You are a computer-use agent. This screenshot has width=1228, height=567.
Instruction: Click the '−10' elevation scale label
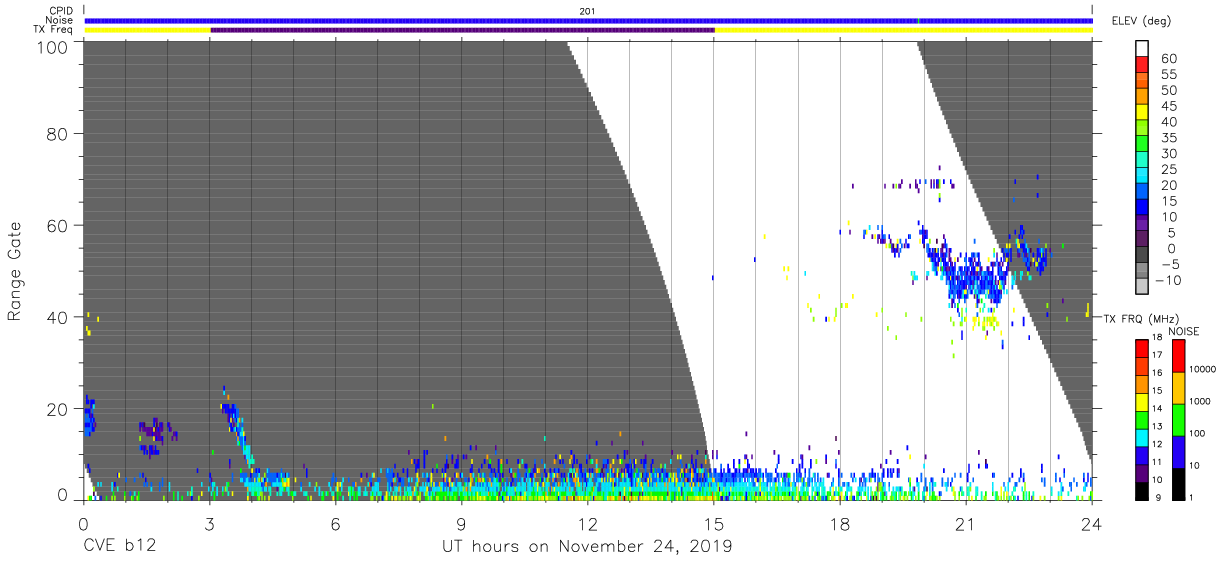click(1170, 280)
